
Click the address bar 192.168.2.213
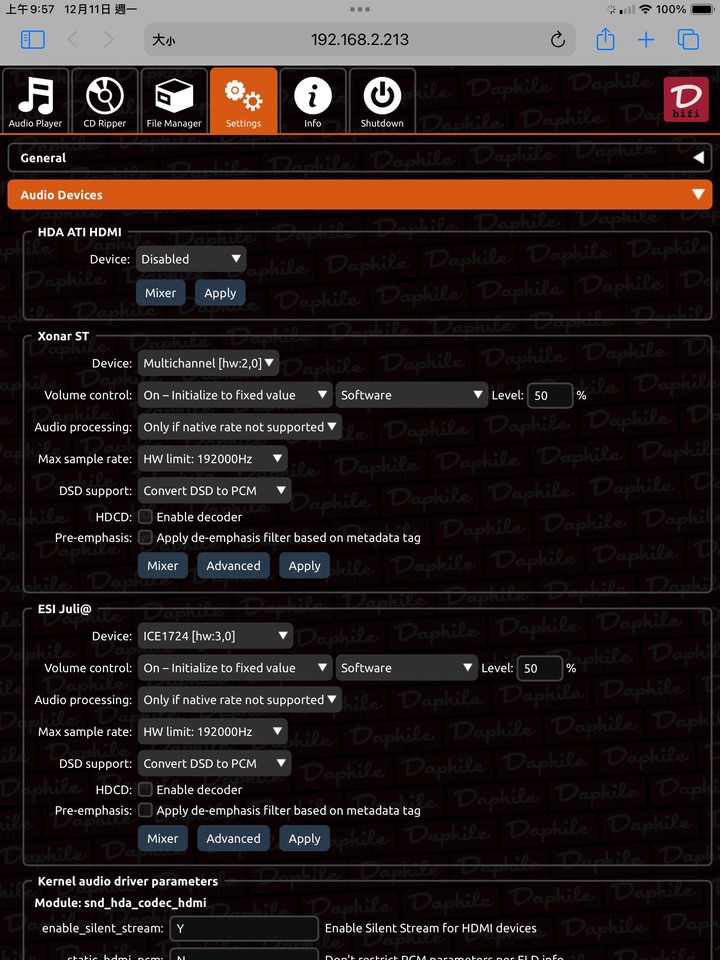pyautogui.click(x=359, y=40)
